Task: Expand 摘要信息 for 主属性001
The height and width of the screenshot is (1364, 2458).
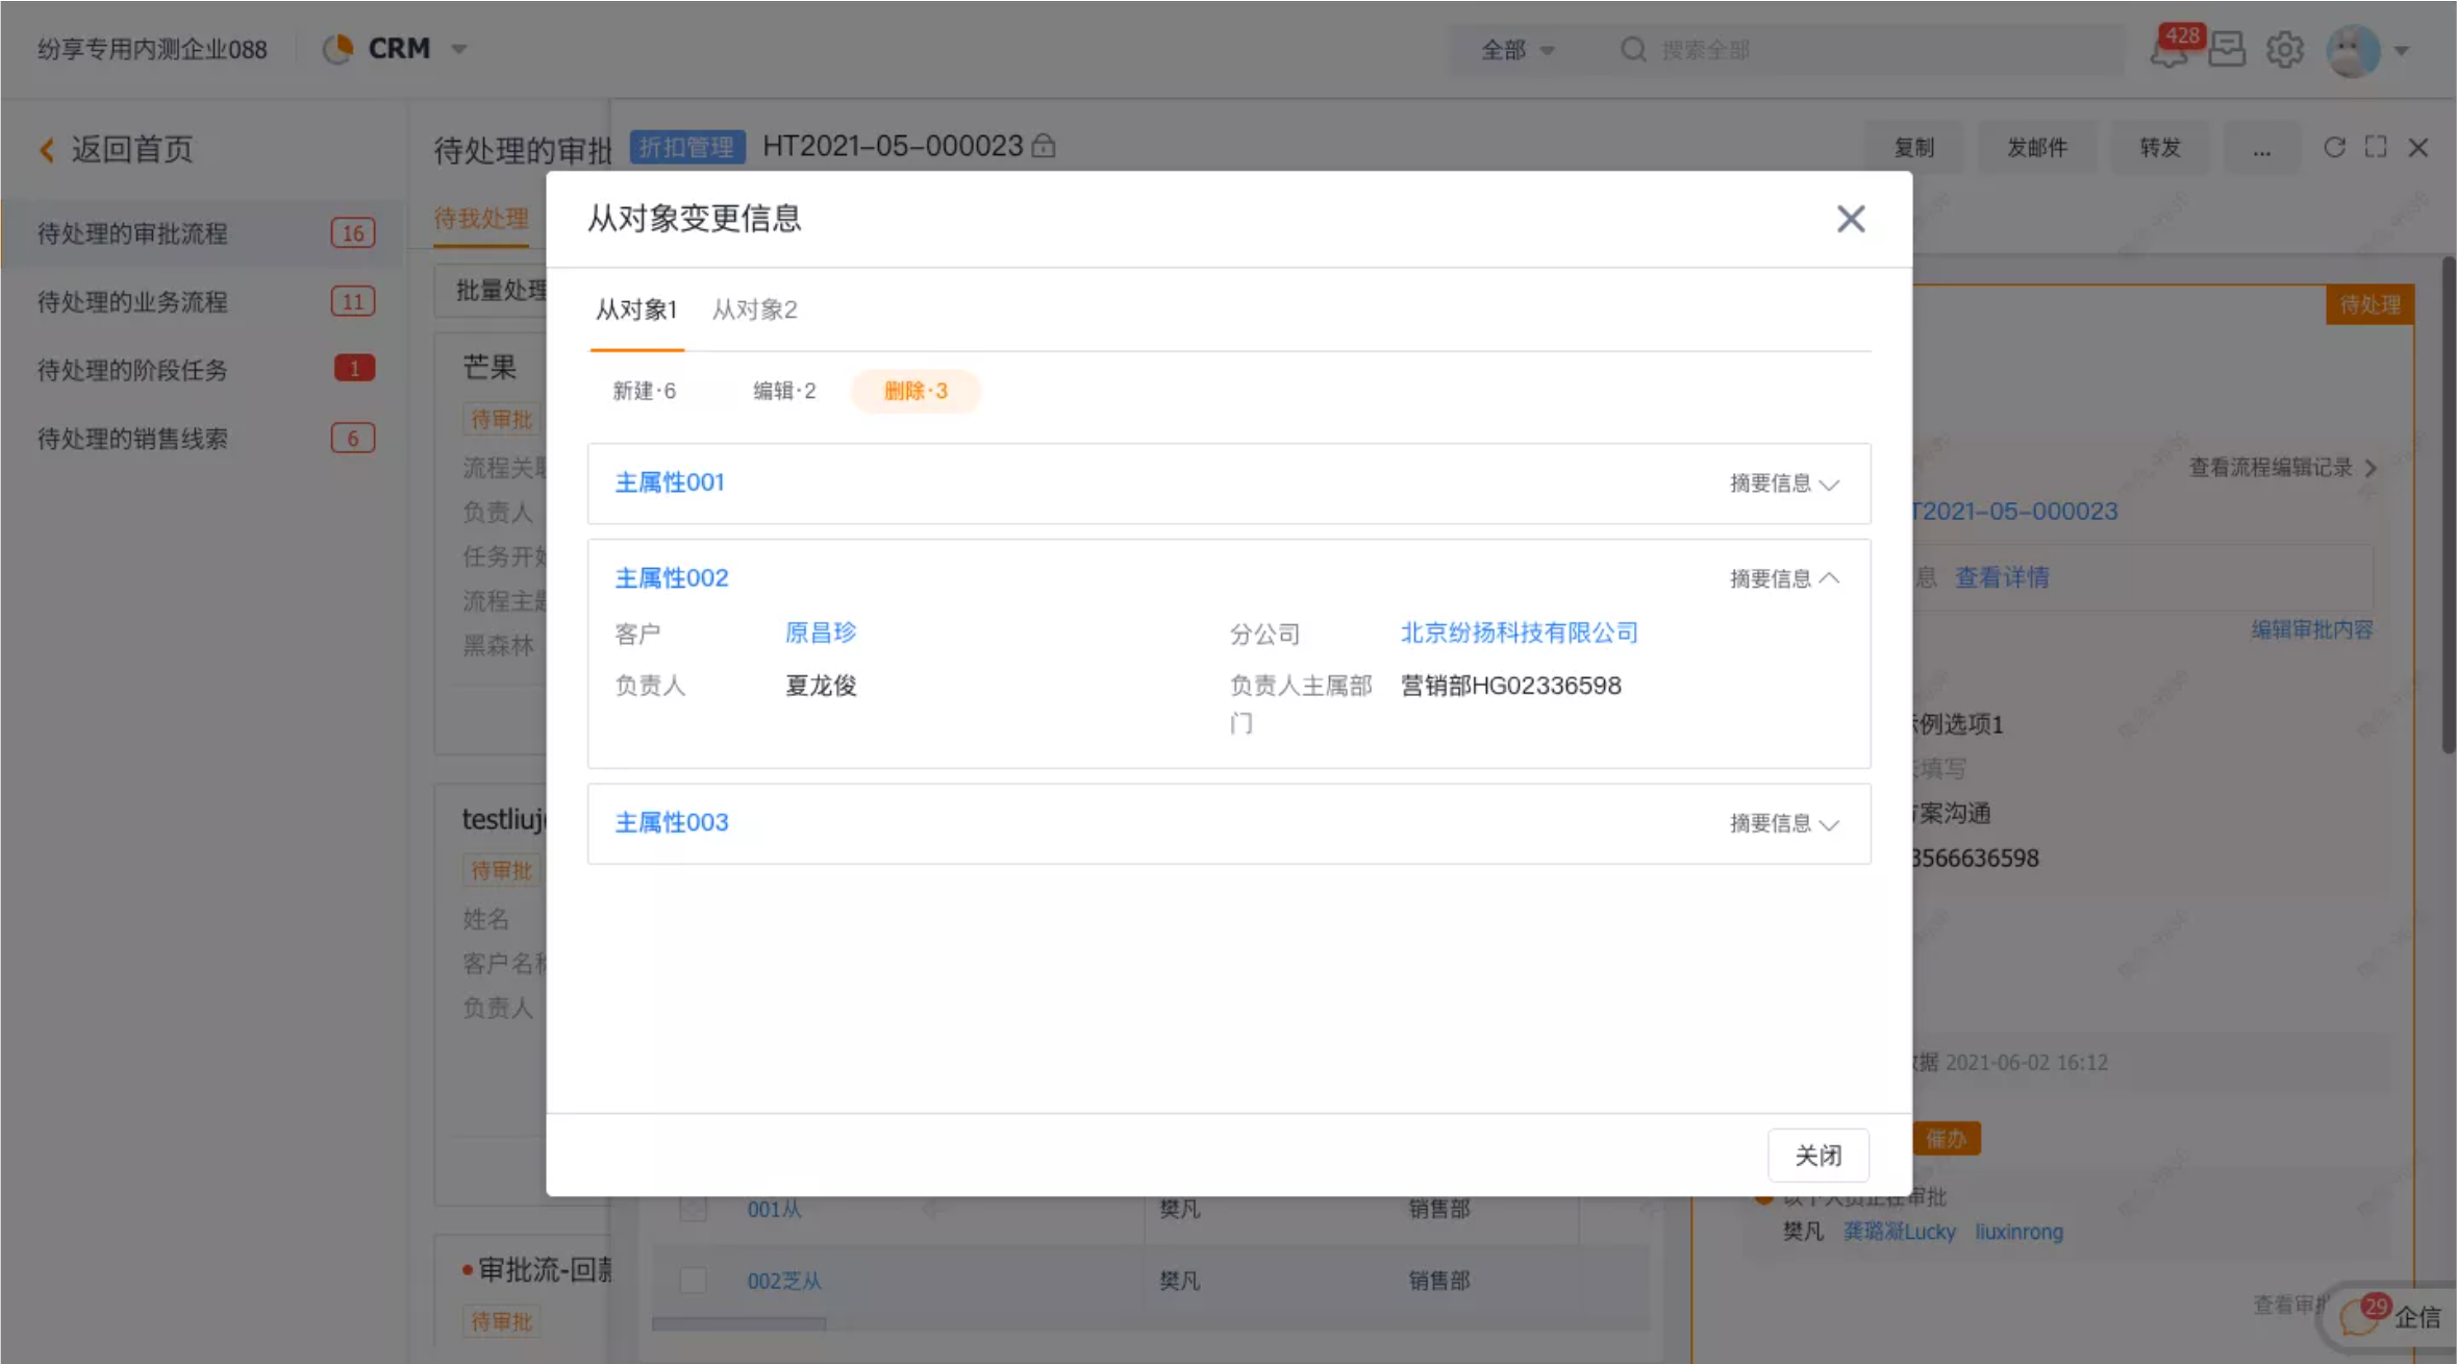Action: coord(1784,484)
